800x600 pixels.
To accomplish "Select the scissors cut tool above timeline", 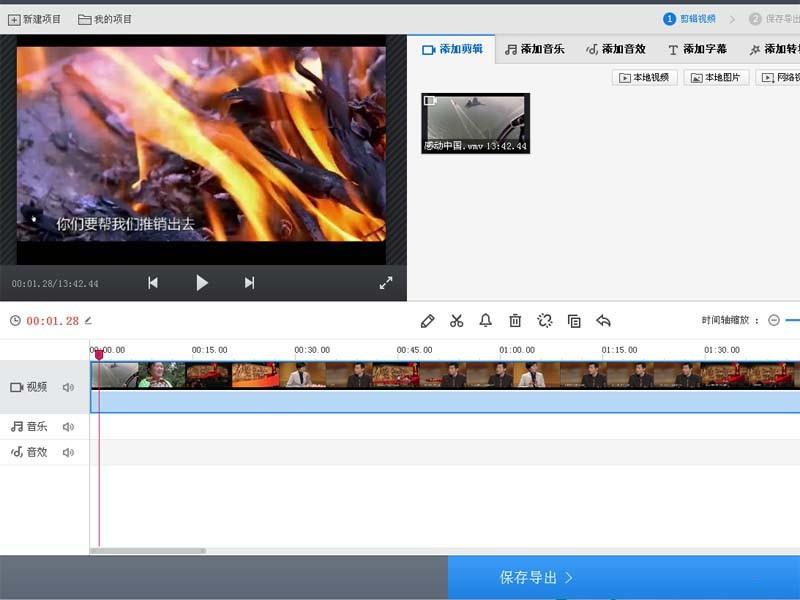I will [x=457, y=321].
